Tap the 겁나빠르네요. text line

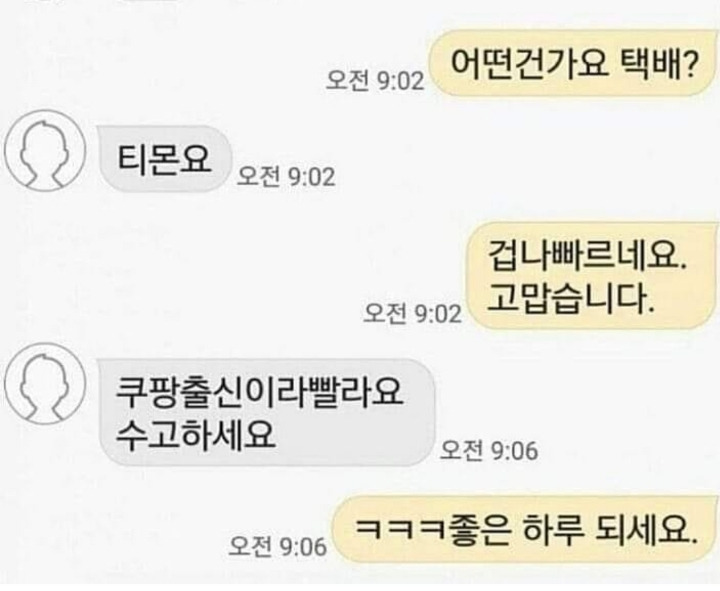(x=587, y=256)
